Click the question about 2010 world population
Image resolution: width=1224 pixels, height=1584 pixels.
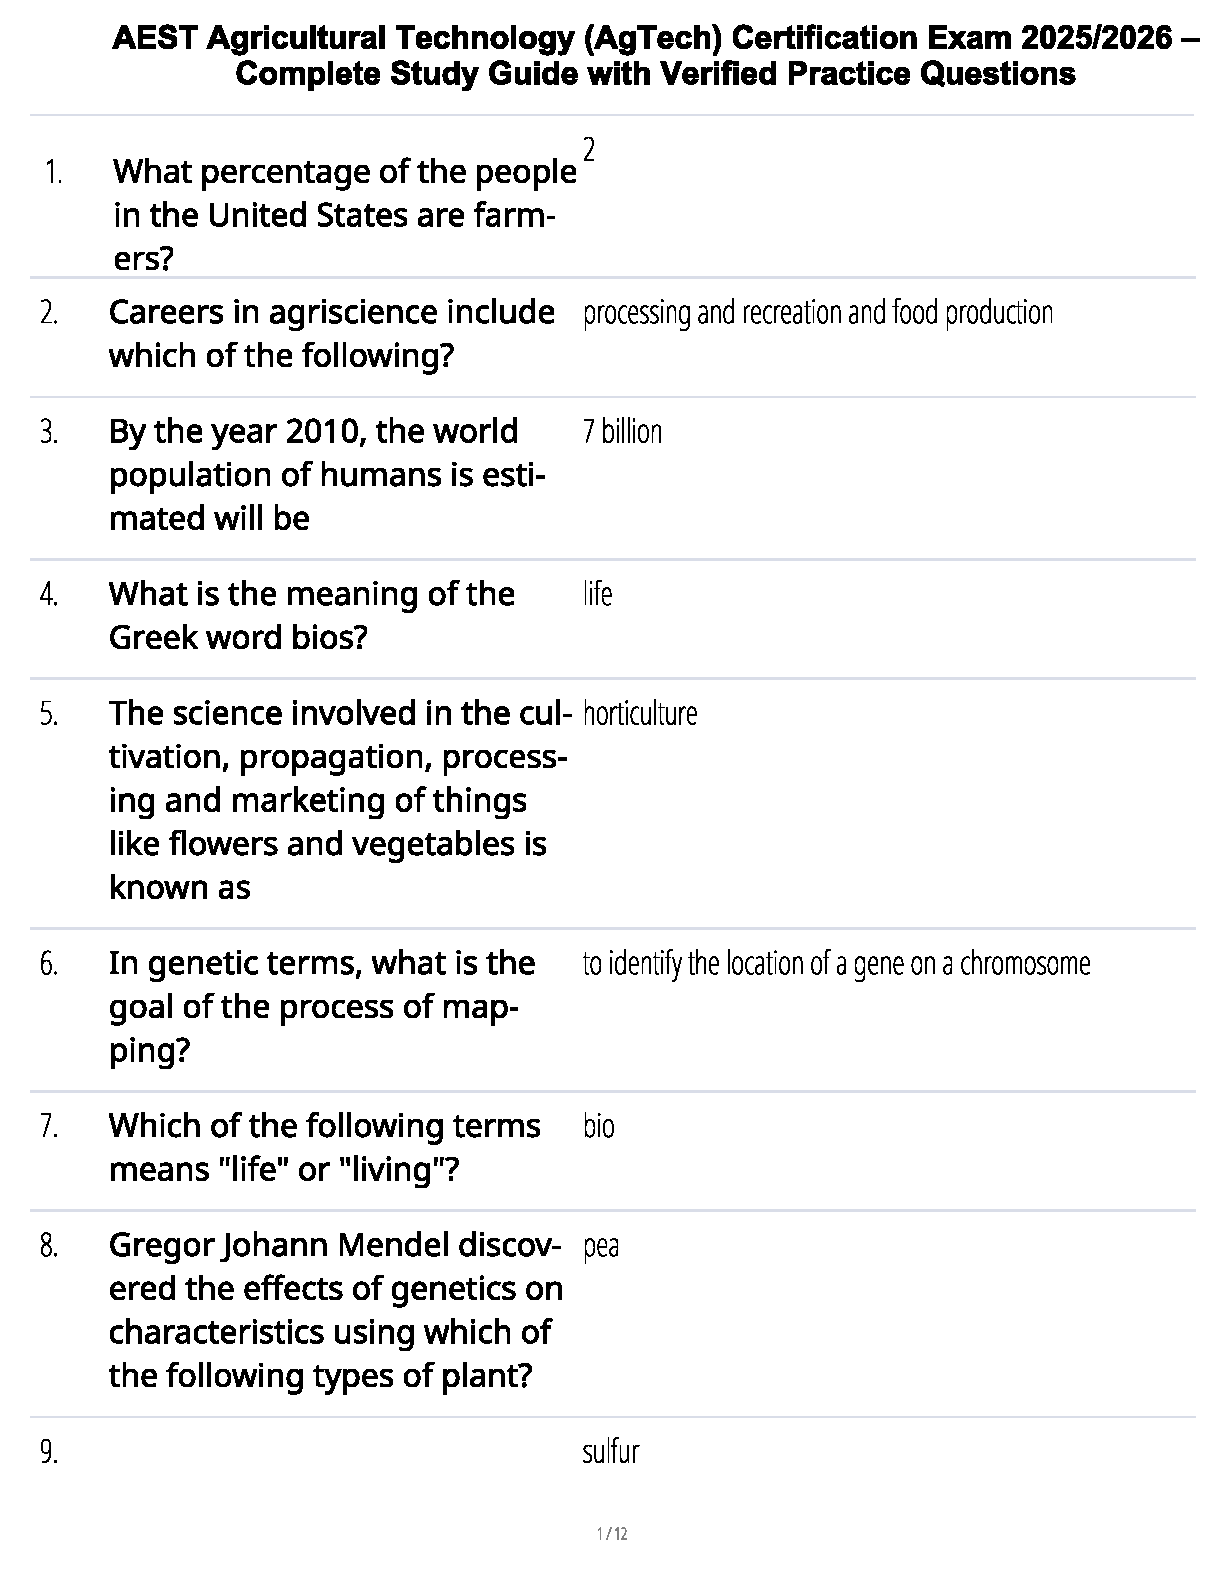(x=326, y=475)
